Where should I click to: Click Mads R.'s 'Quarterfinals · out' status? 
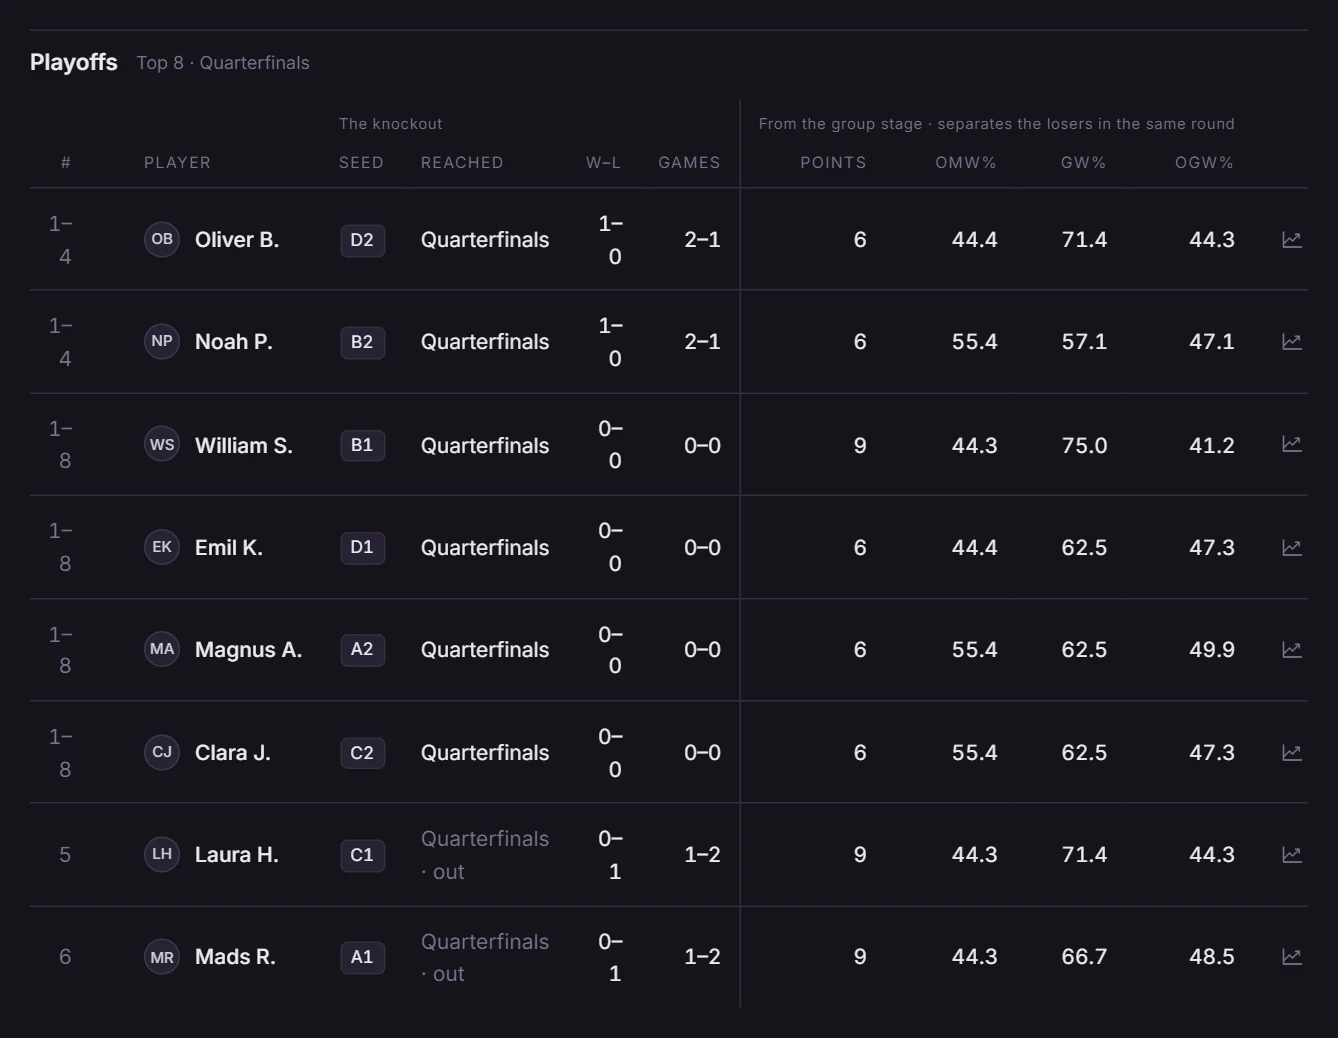(x=485, y=957)
